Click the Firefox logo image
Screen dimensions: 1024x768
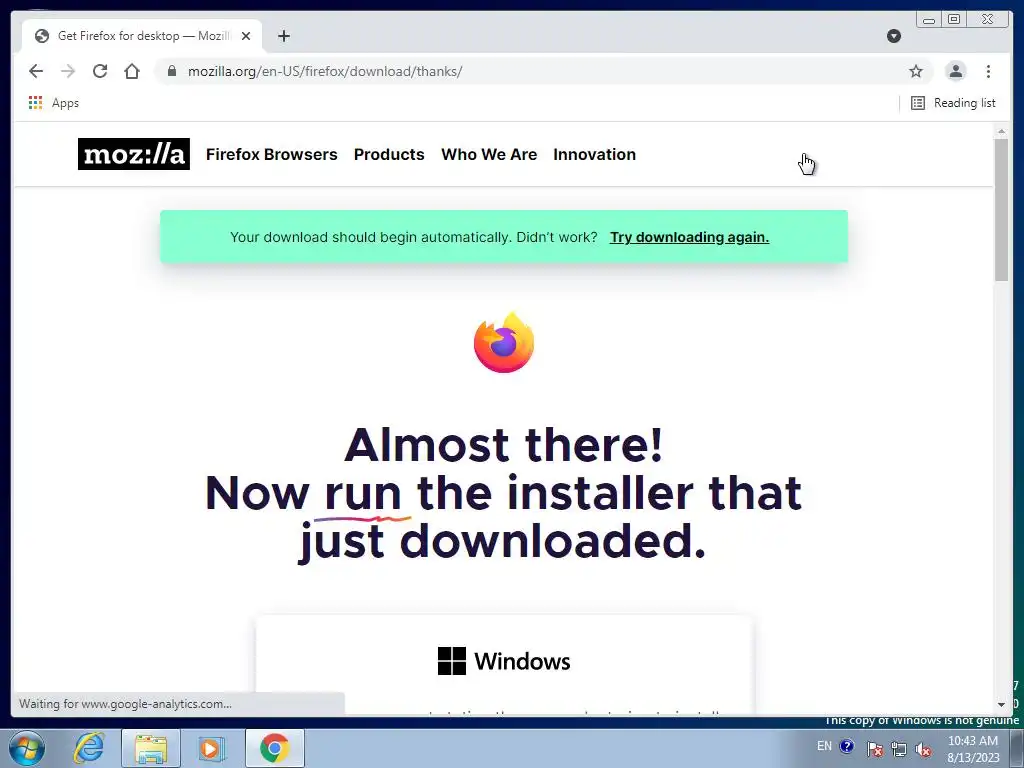tap(504, 343)
